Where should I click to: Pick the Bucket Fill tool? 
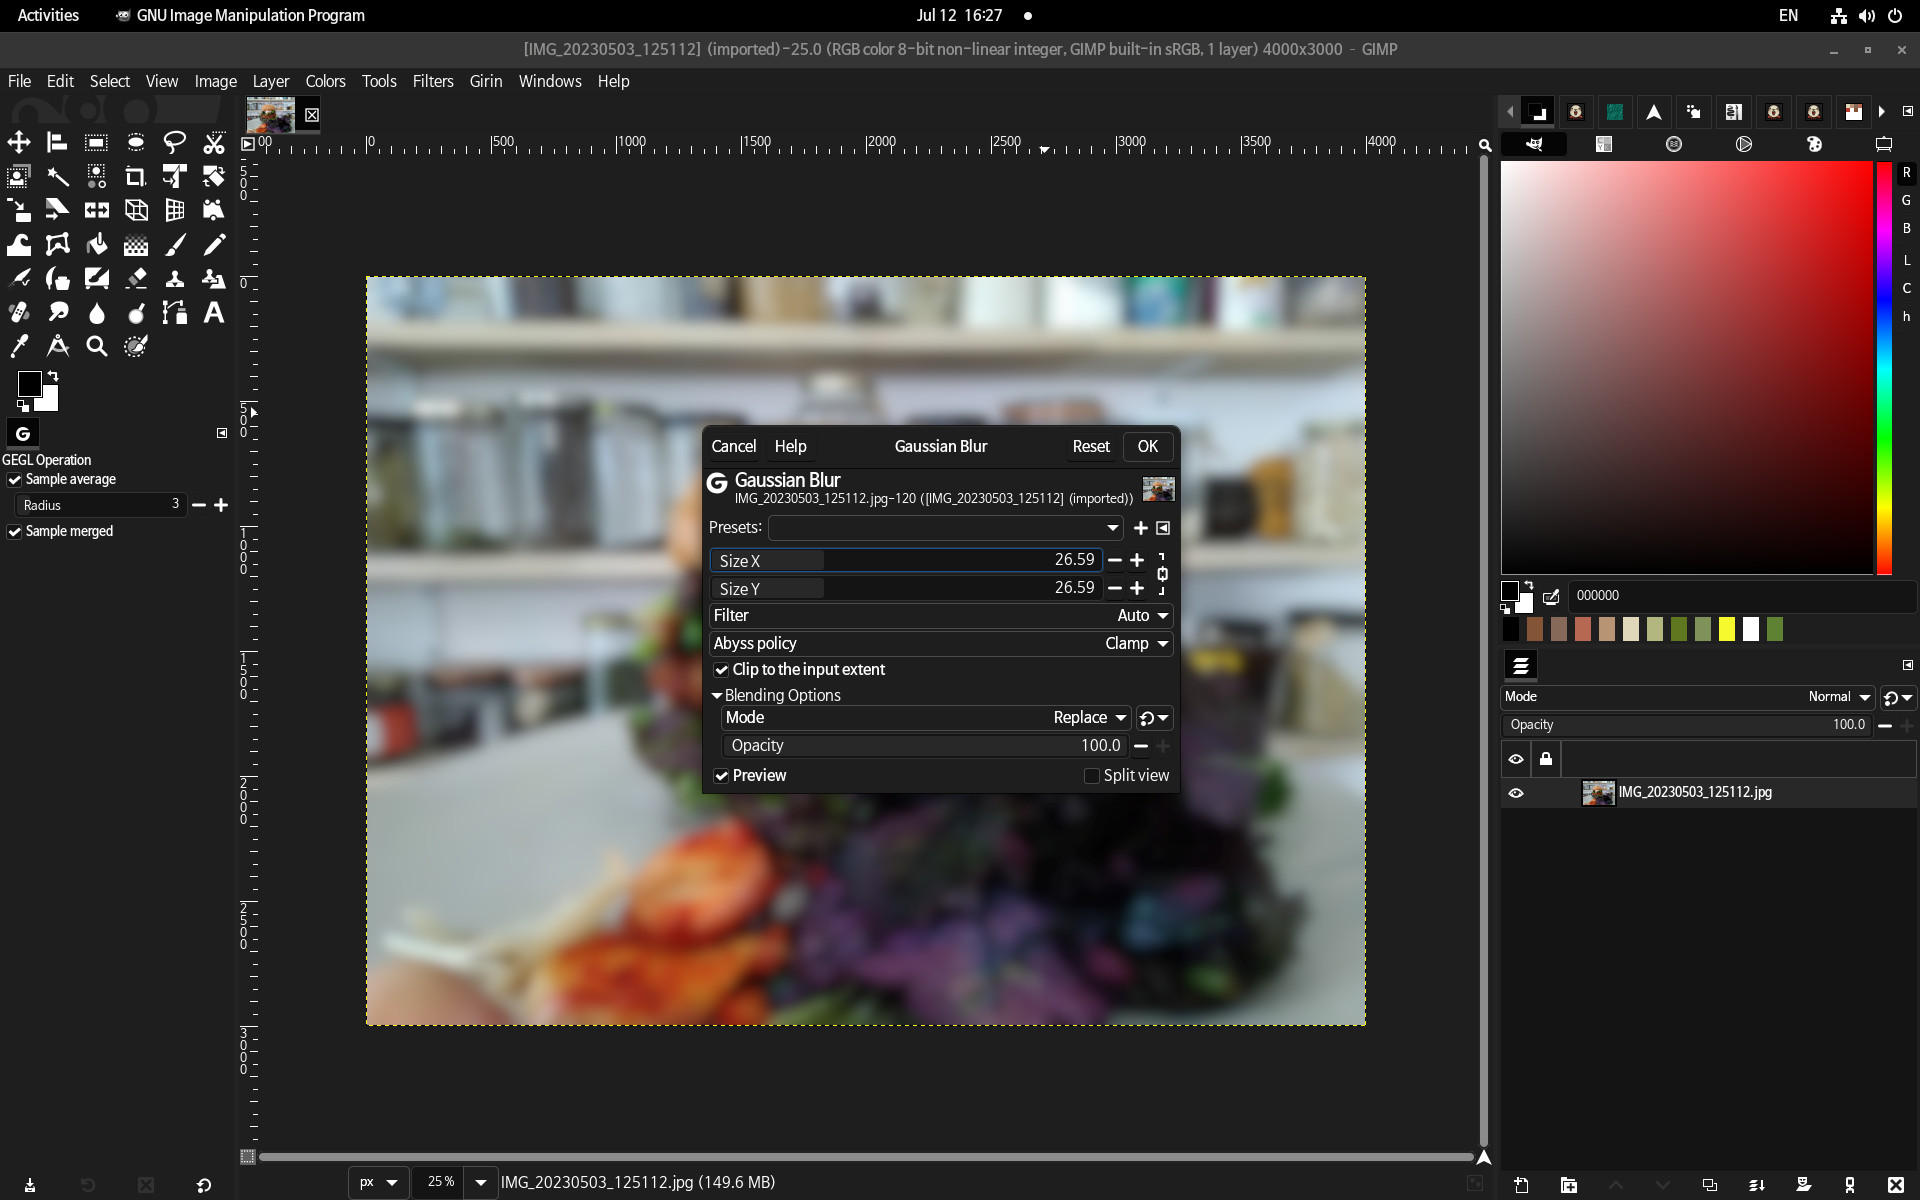point(97,245)
